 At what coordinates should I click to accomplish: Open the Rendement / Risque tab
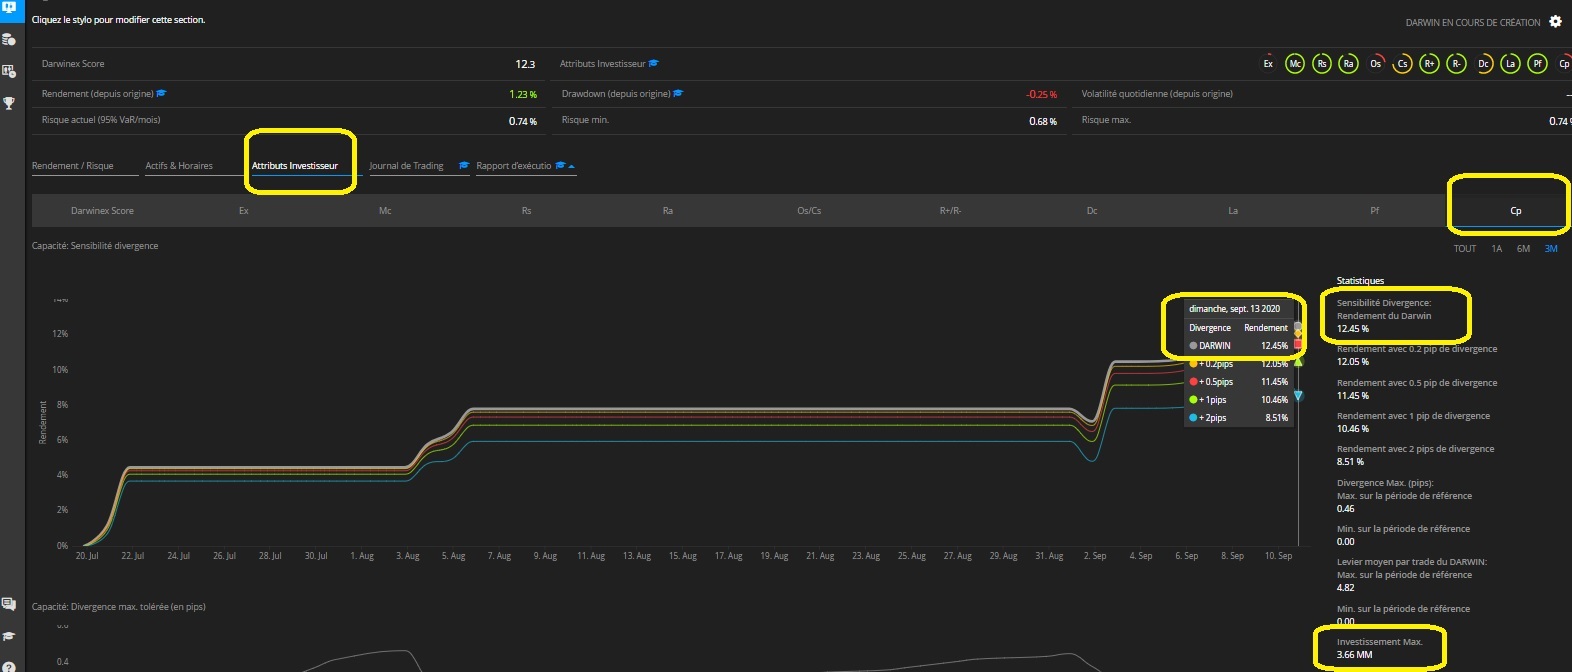[73, 166]
